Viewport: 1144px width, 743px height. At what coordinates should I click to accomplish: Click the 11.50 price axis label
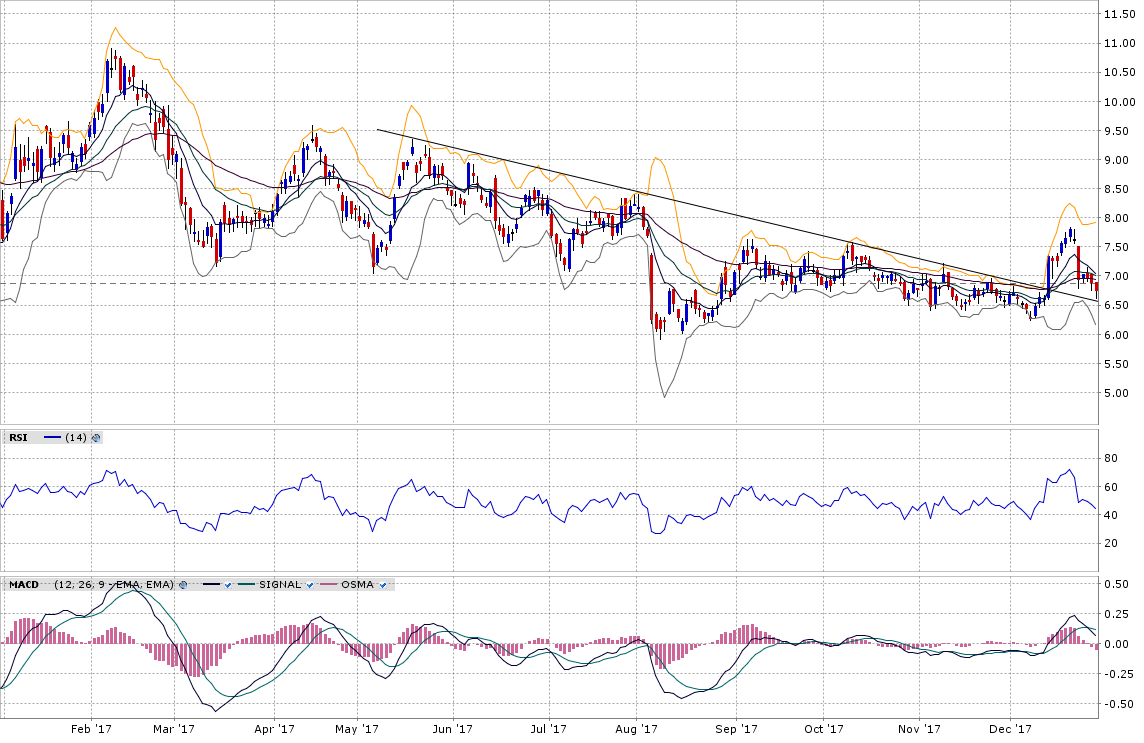[1119, 14]
